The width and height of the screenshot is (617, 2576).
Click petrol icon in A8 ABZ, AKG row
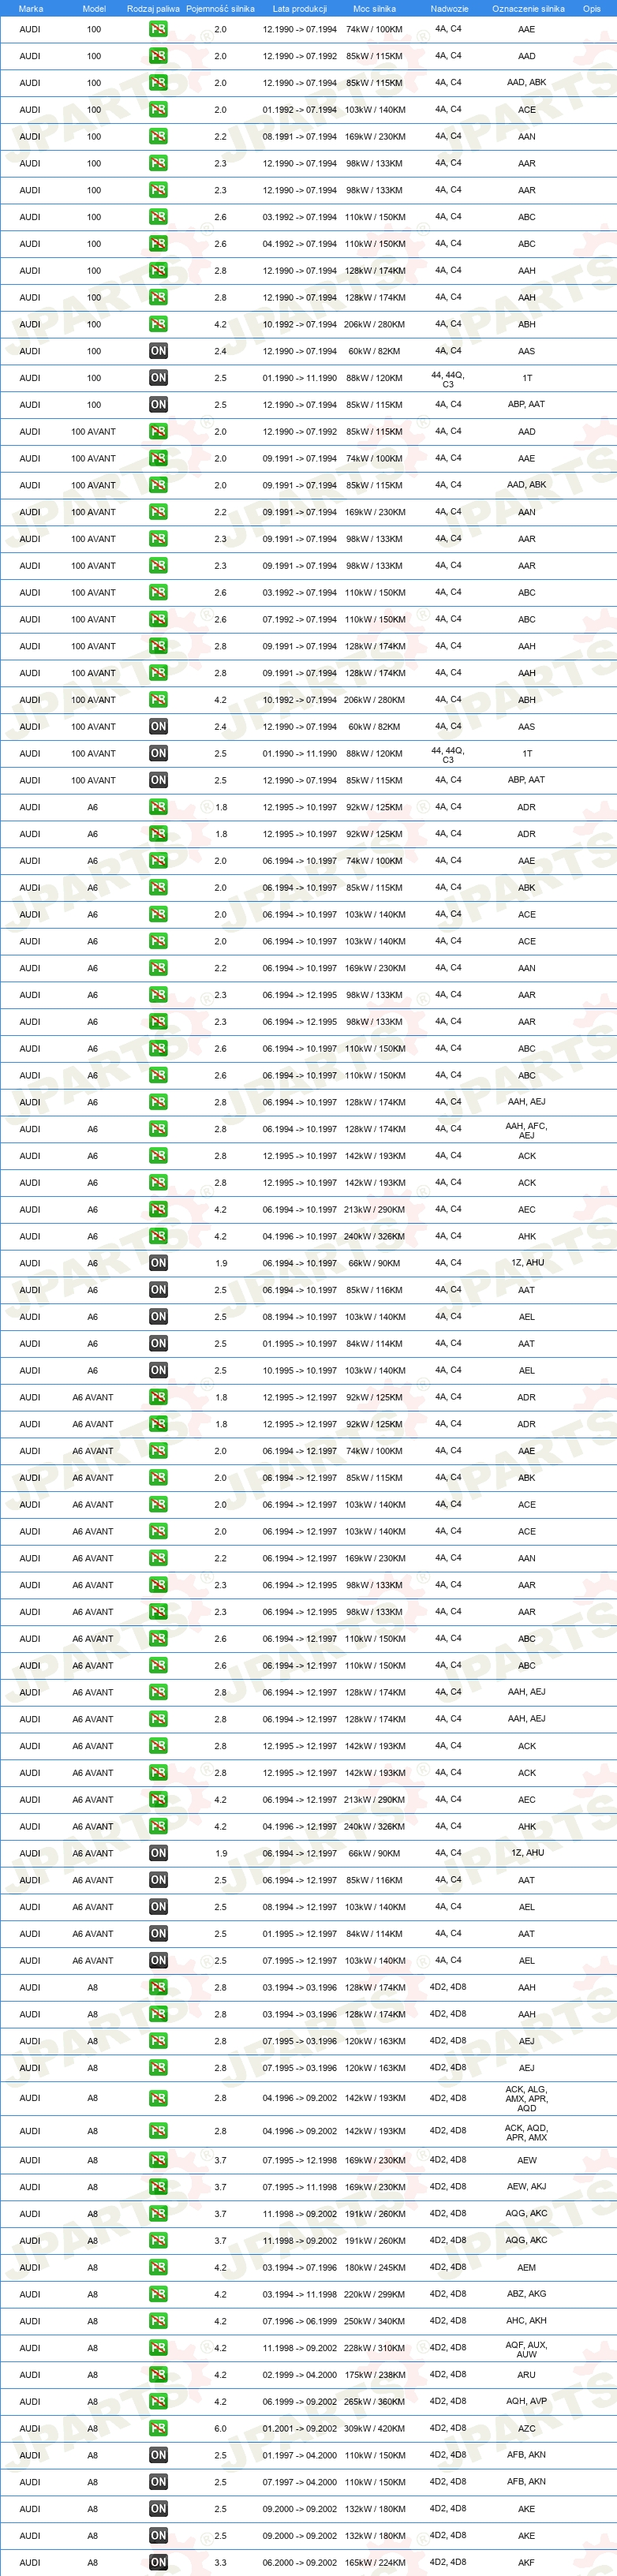coord(158,2295)
